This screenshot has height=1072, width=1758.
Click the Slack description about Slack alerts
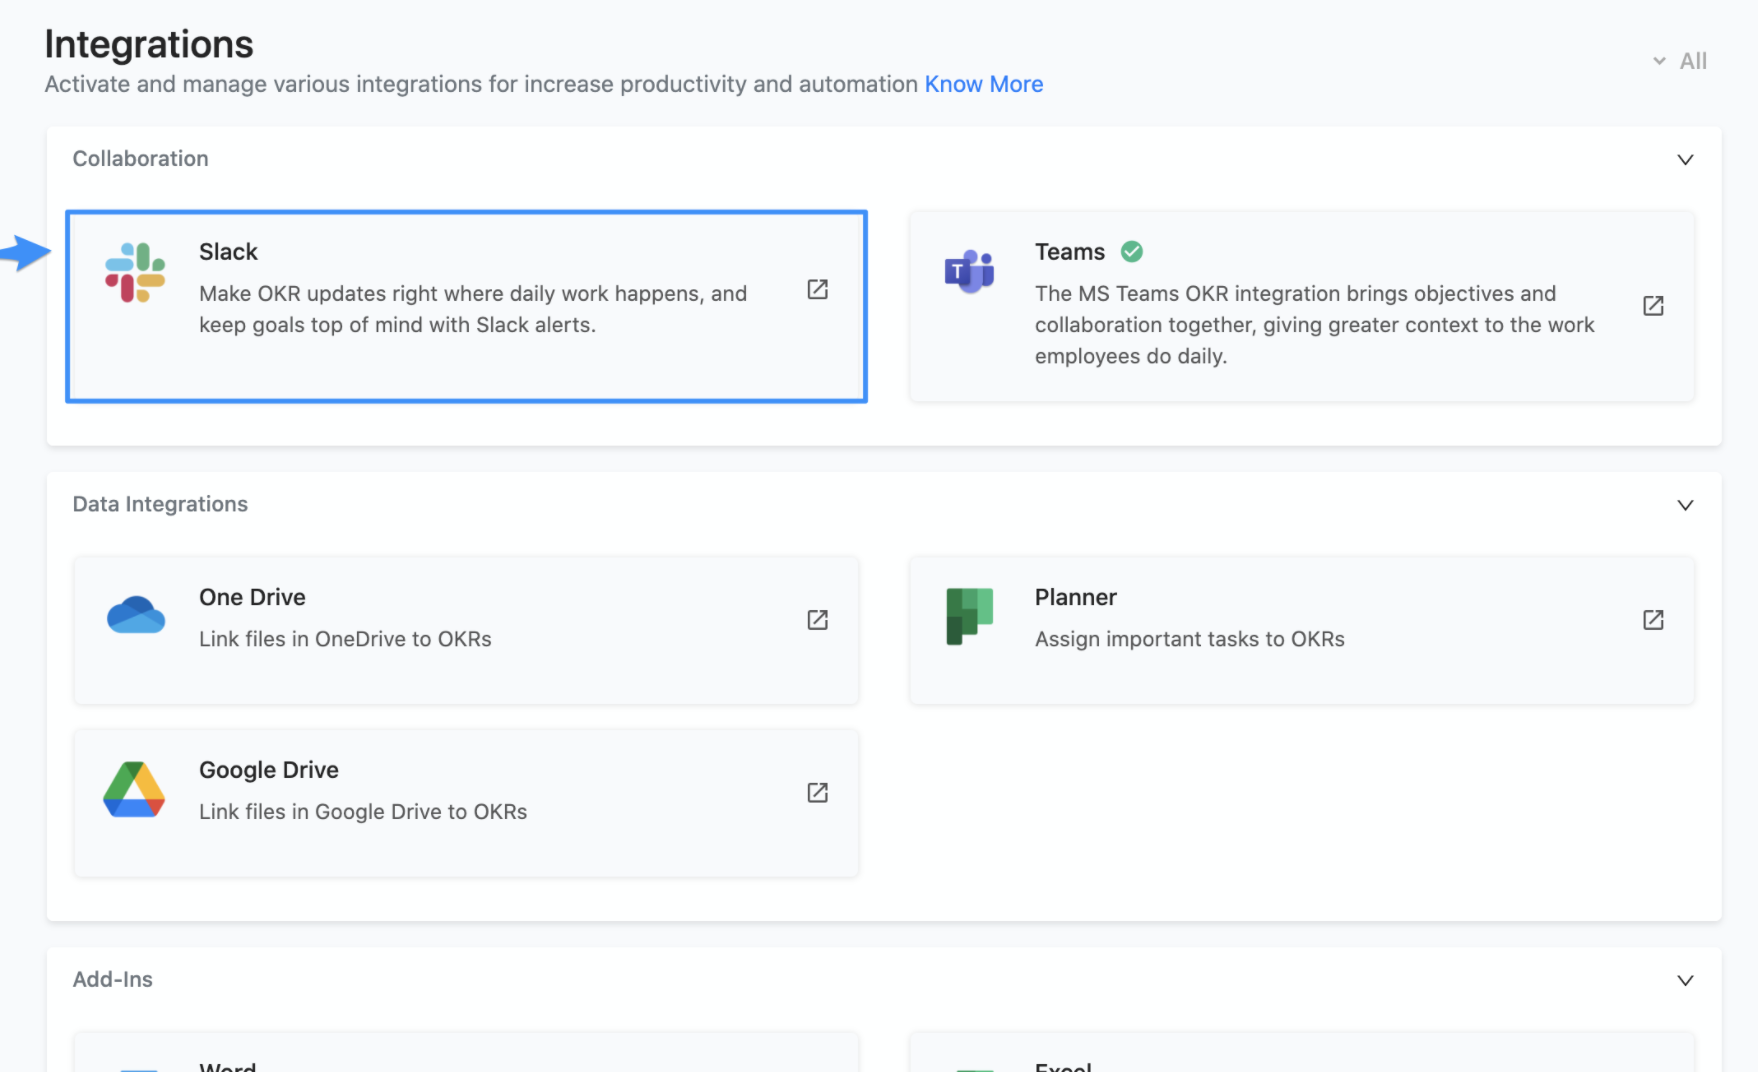473,309
